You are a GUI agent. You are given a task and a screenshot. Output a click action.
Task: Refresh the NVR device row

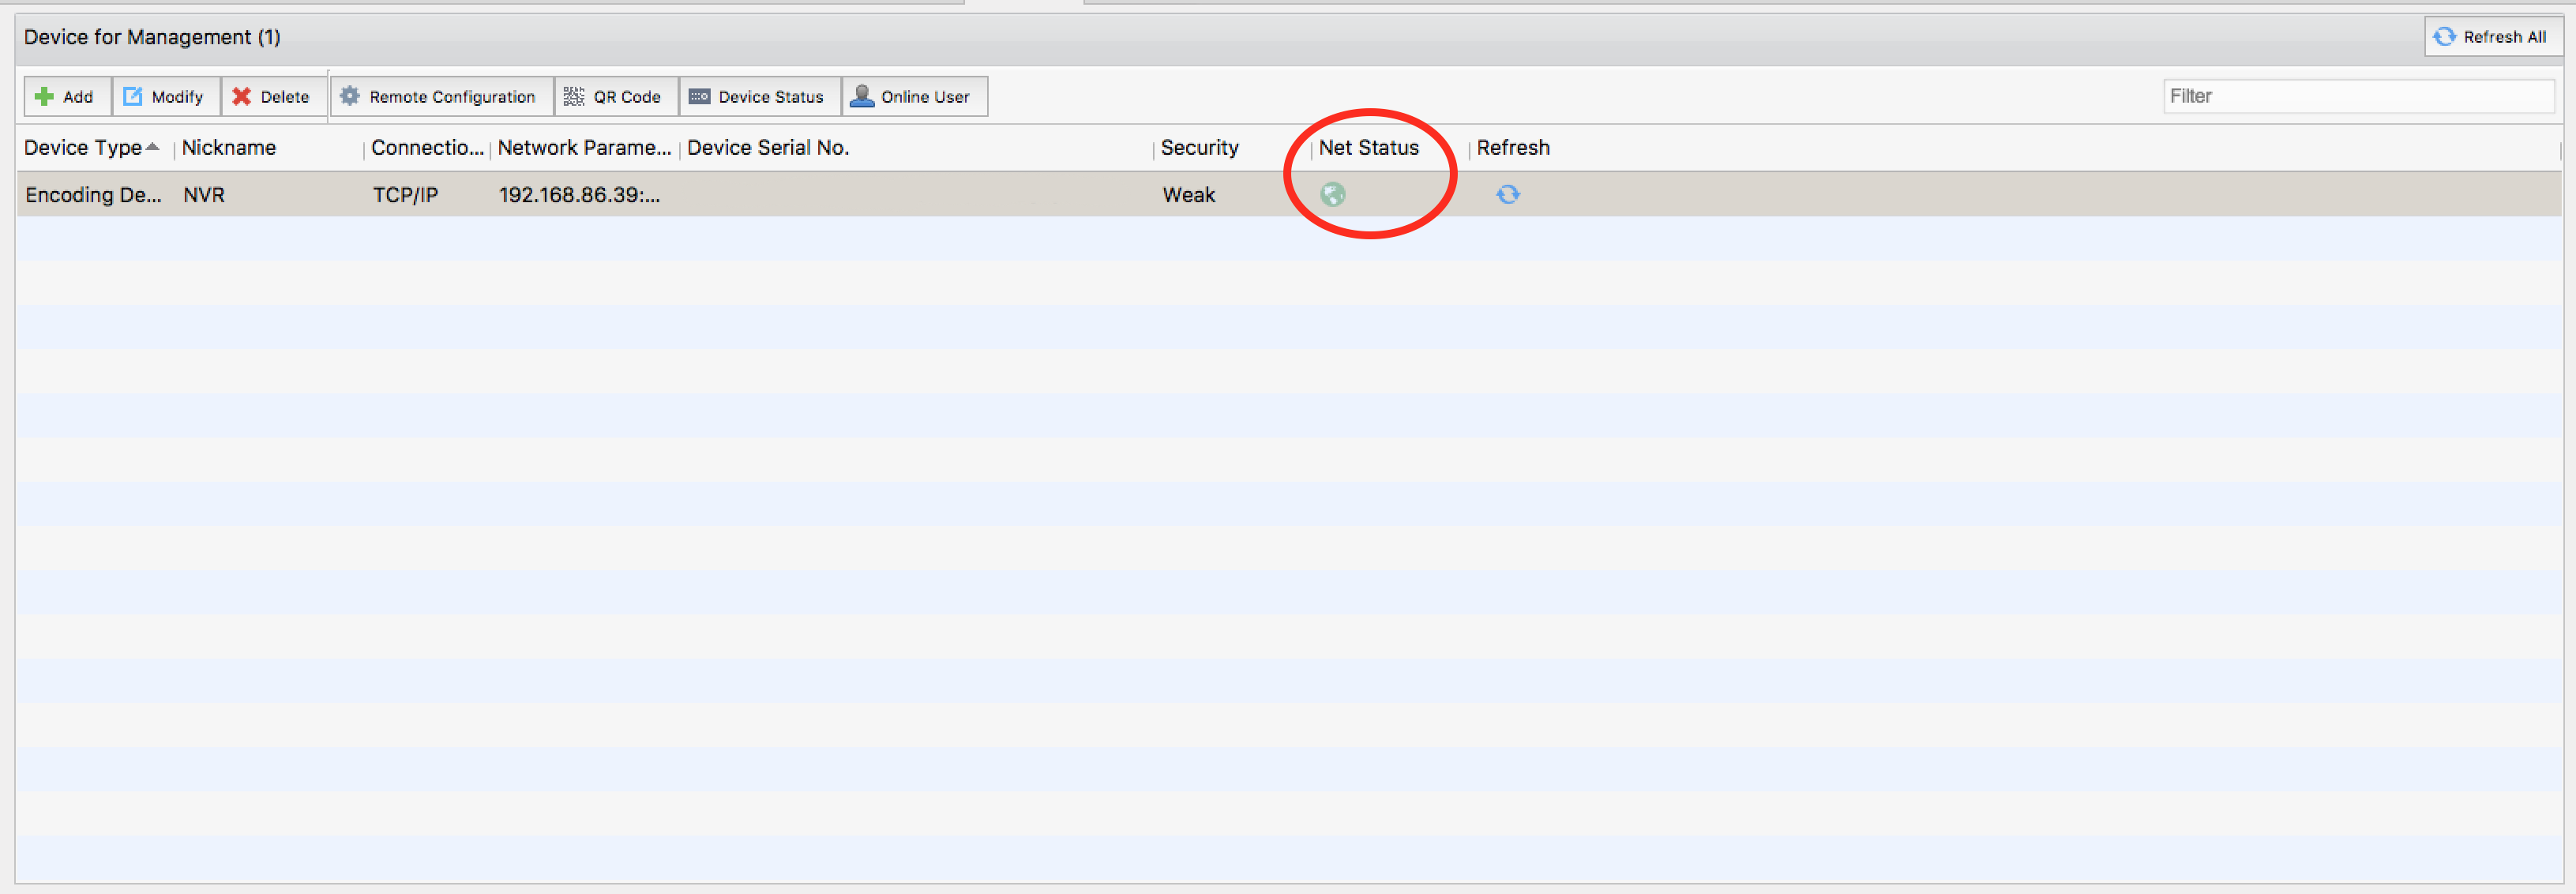(1508, 195)
